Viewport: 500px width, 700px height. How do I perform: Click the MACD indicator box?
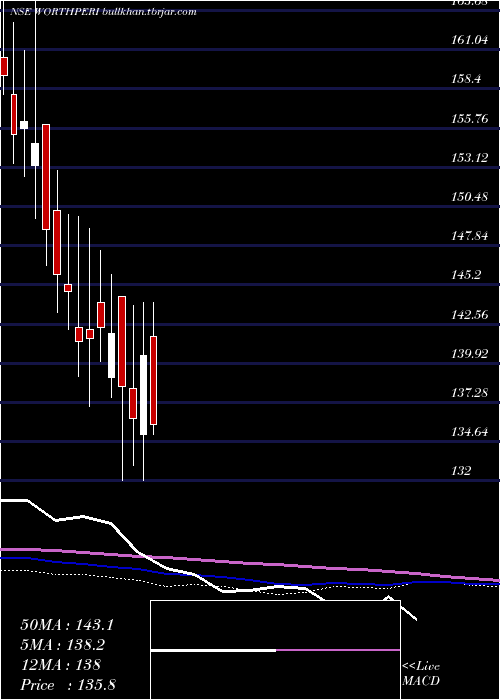click(x=275, y=650)
